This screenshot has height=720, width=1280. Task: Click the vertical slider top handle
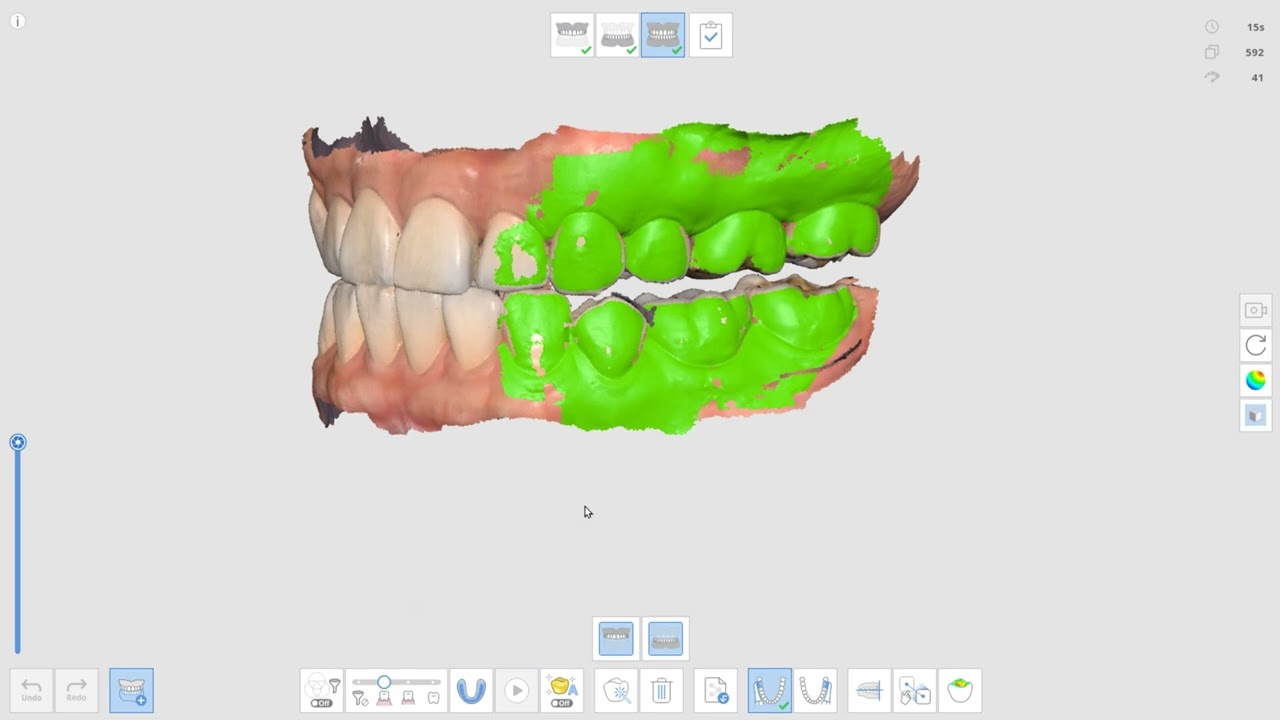pos(18,442)
